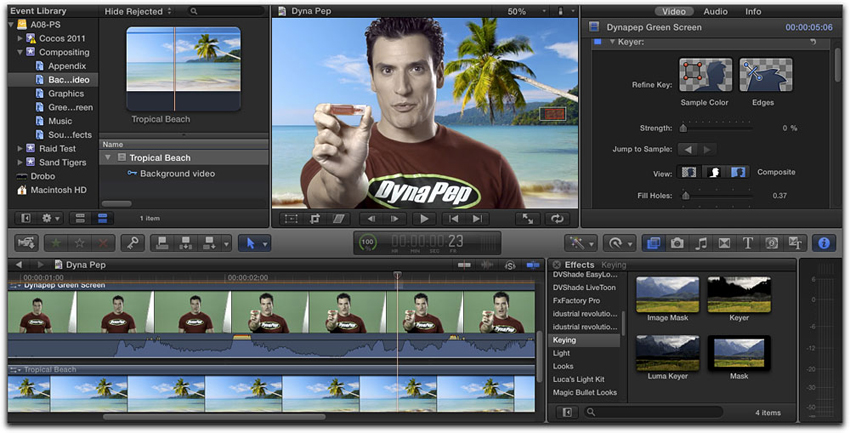Viewport: 850px width, 433px height.
Task: Switch to the Info inspector tab
Action: (753, 11)
